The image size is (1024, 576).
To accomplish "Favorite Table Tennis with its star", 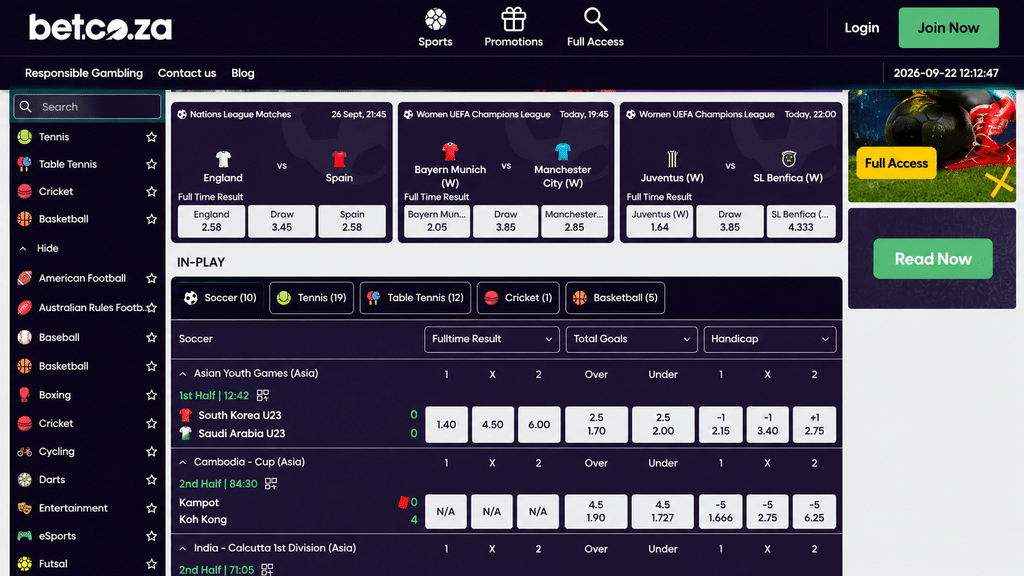I will coord(152,164).
